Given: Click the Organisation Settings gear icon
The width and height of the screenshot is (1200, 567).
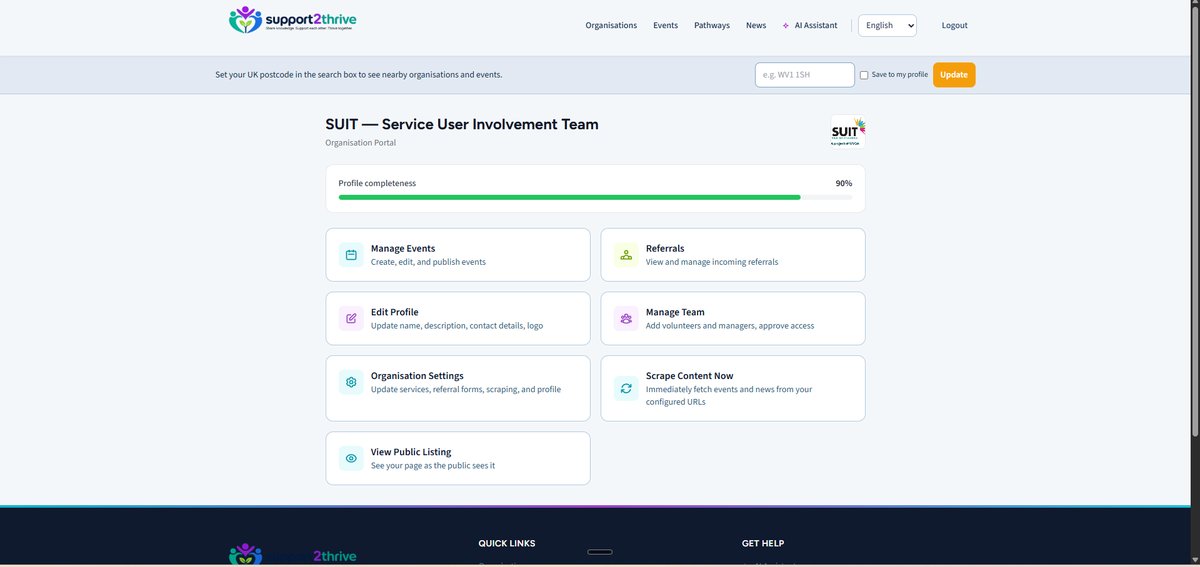Looking at the screenshot, I should (351, 382).
